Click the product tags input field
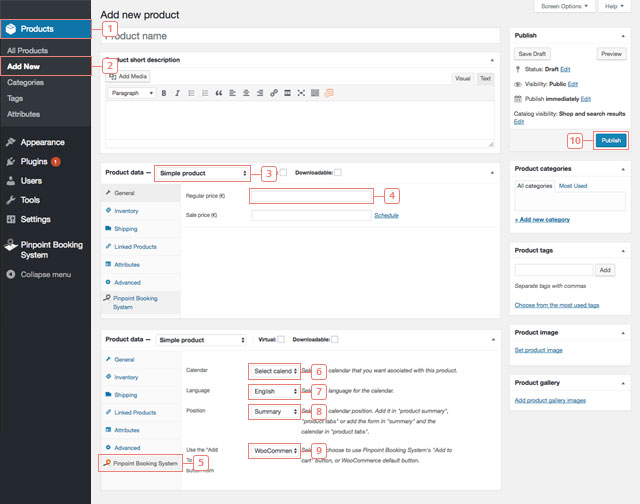 553,270
